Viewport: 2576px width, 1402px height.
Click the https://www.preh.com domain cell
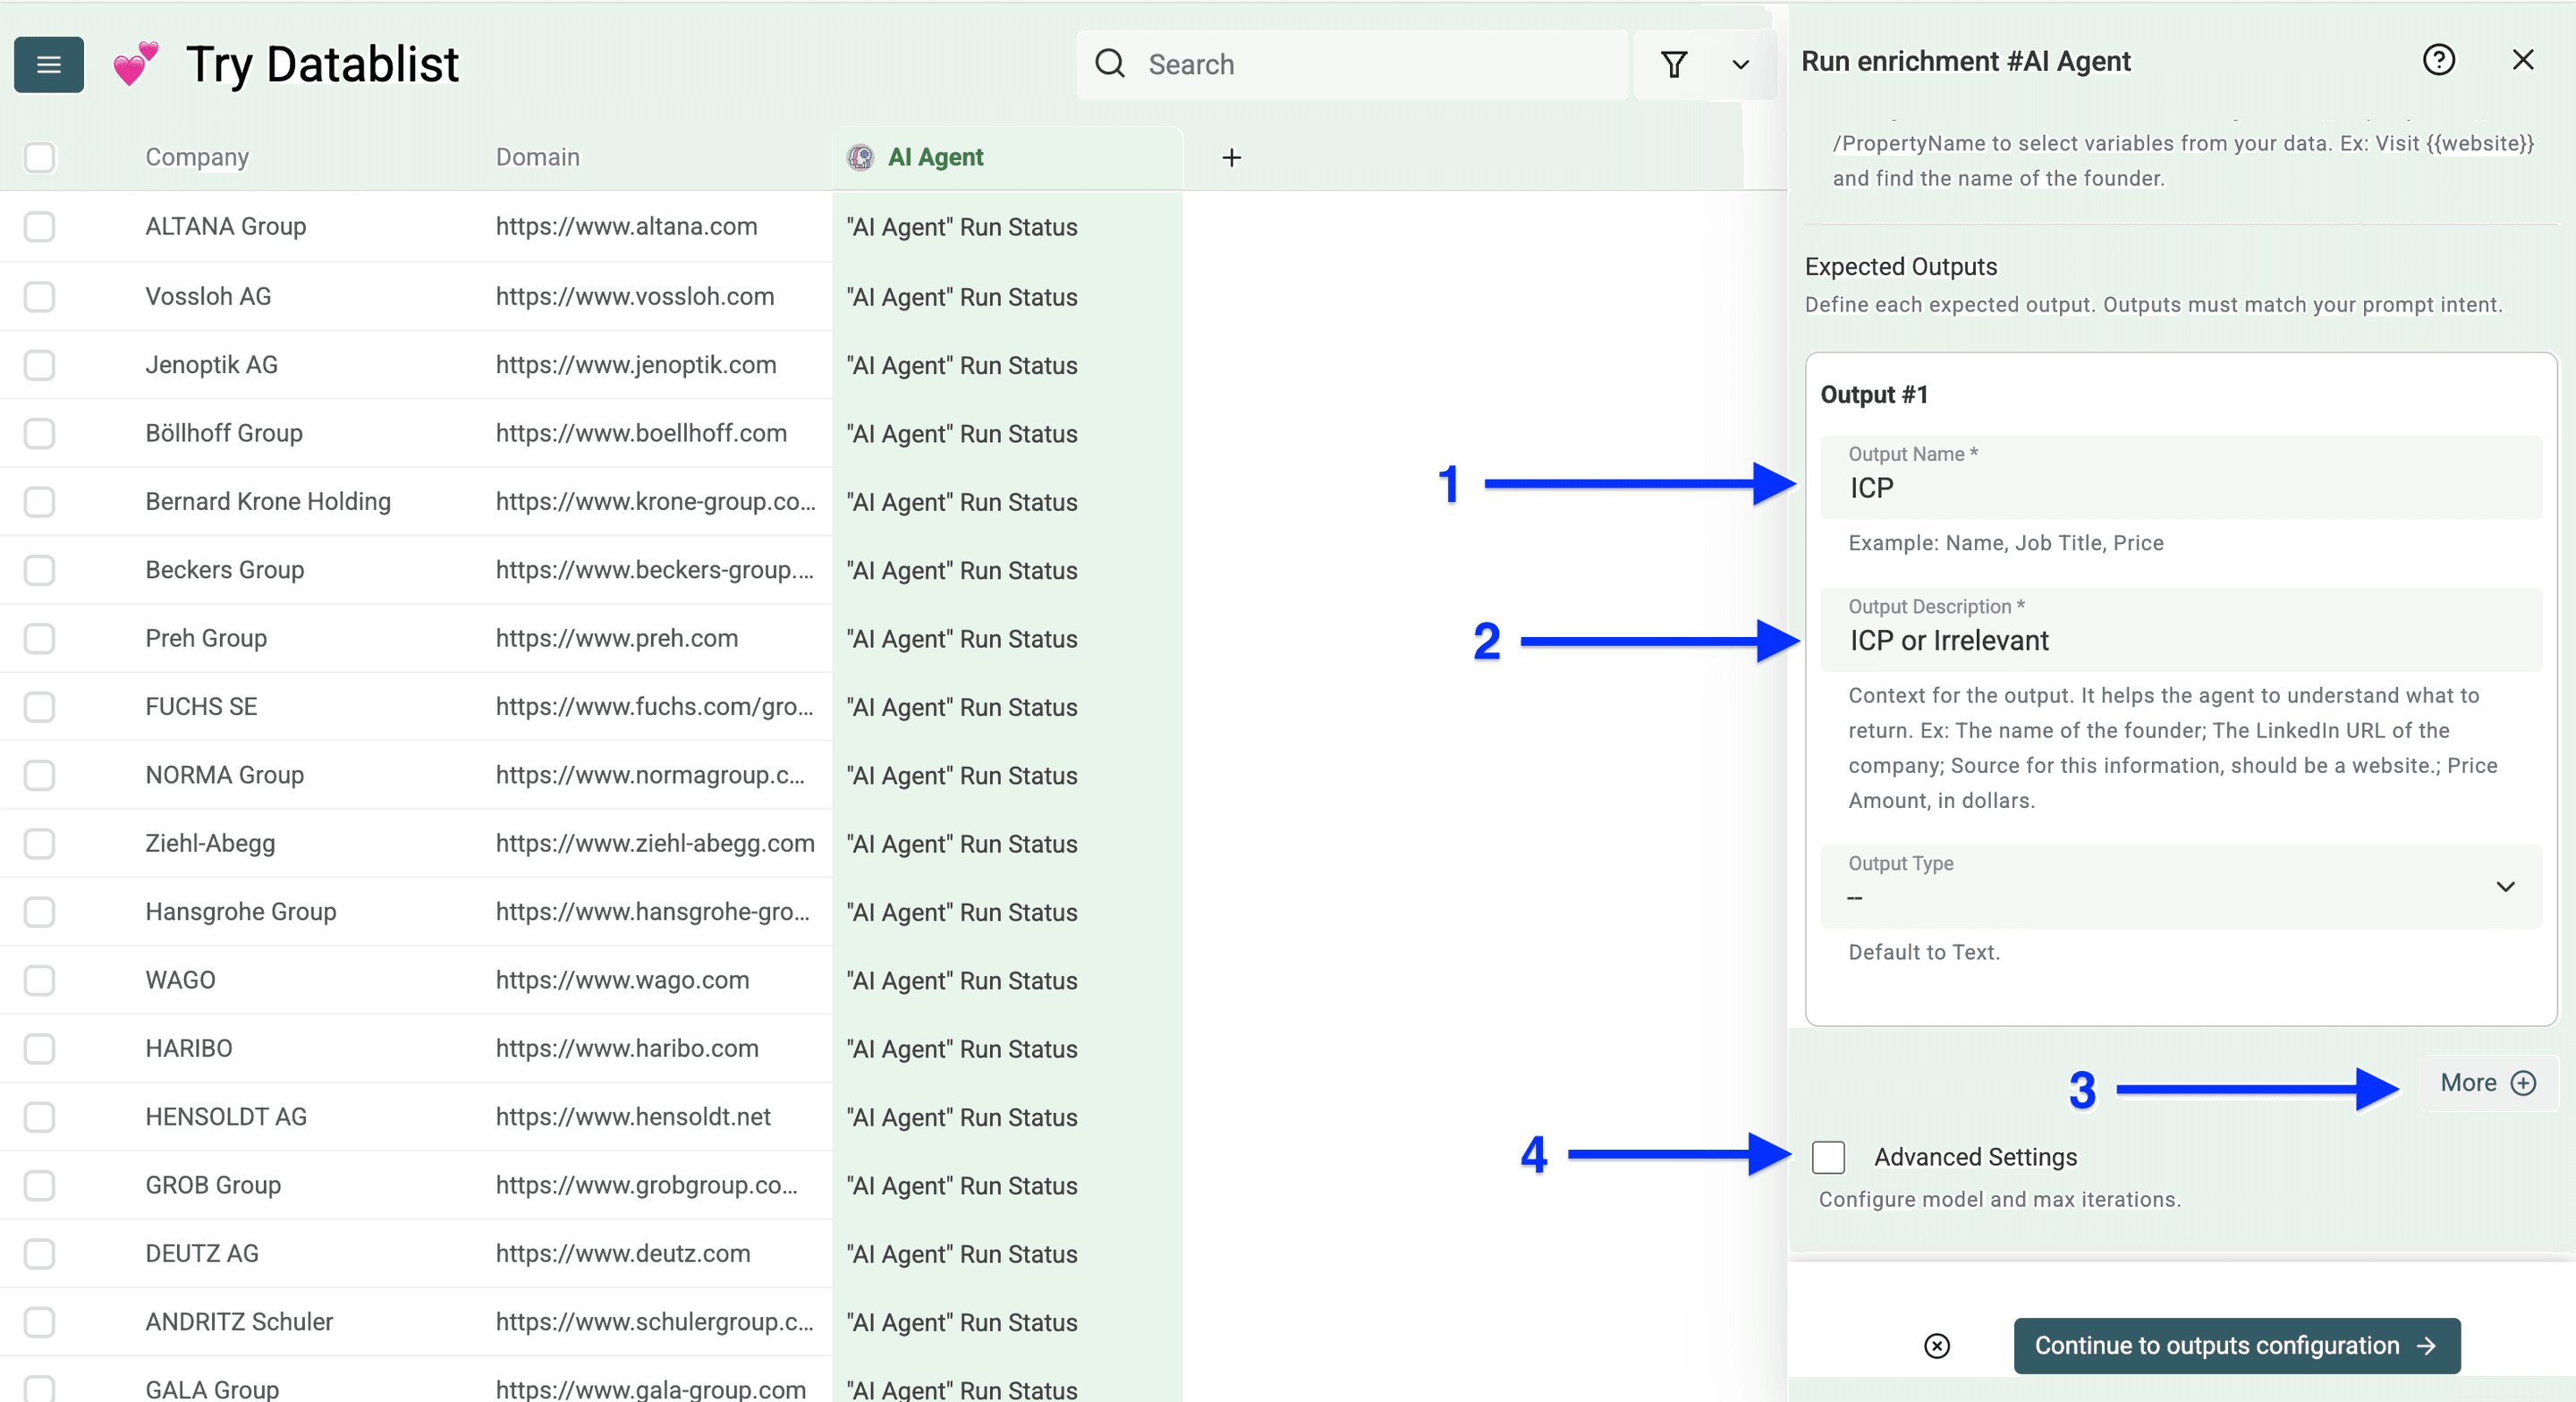pos(616,638)
